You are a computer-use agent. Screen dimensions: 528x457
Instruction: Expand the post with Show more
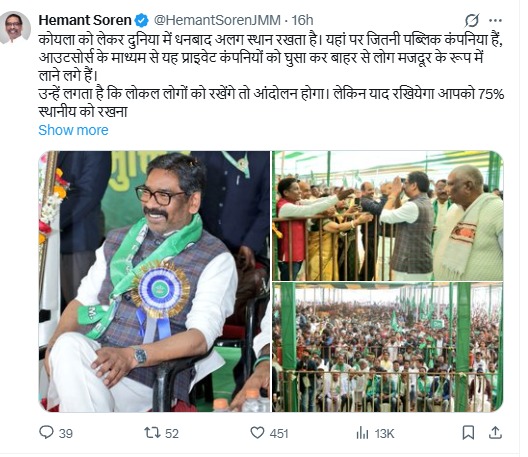coord(73,130)
